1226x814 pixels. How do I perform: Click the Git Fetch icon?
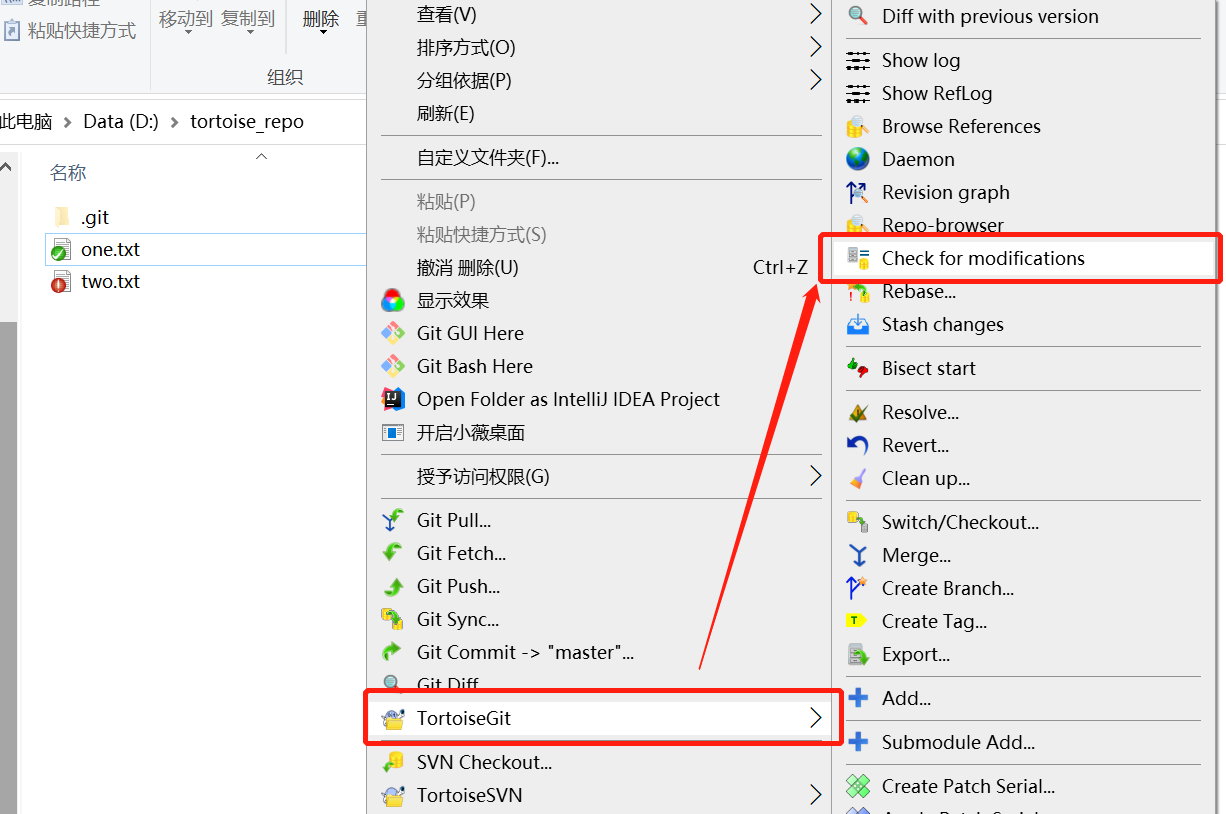point(393,554)
